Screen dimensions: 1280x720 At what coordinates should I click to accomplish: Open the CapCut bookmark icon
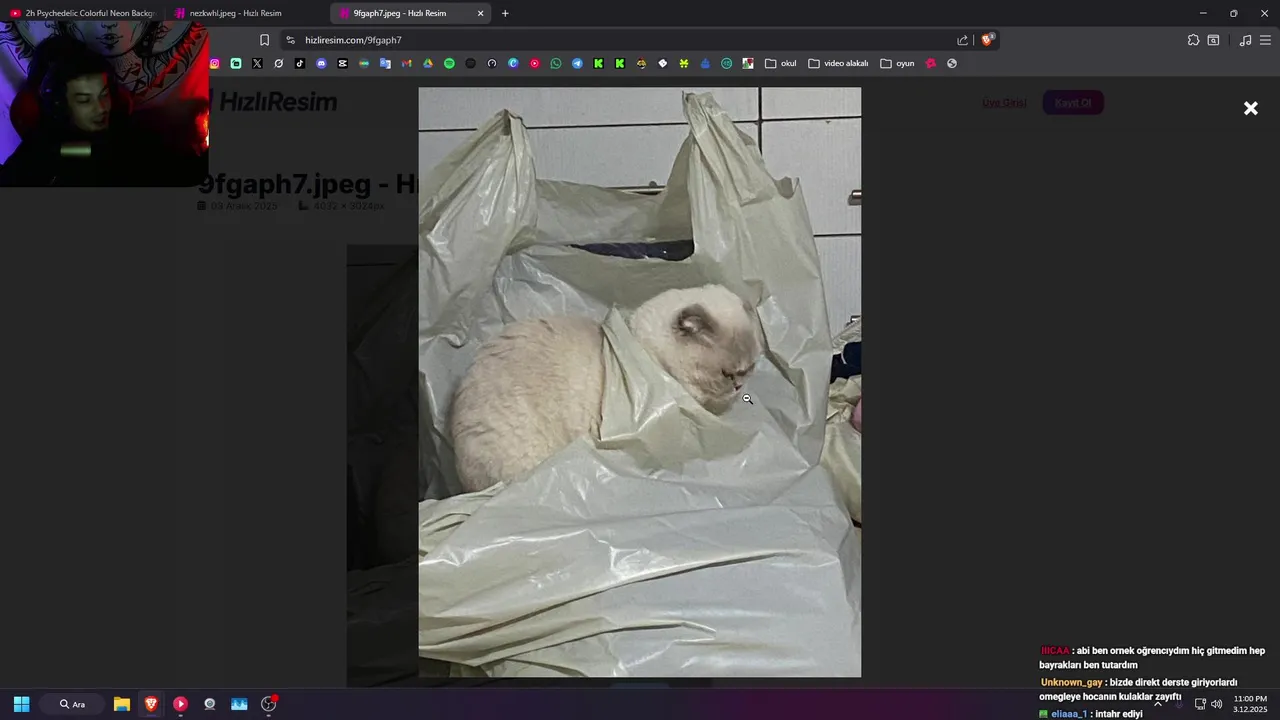click(343, 63)
